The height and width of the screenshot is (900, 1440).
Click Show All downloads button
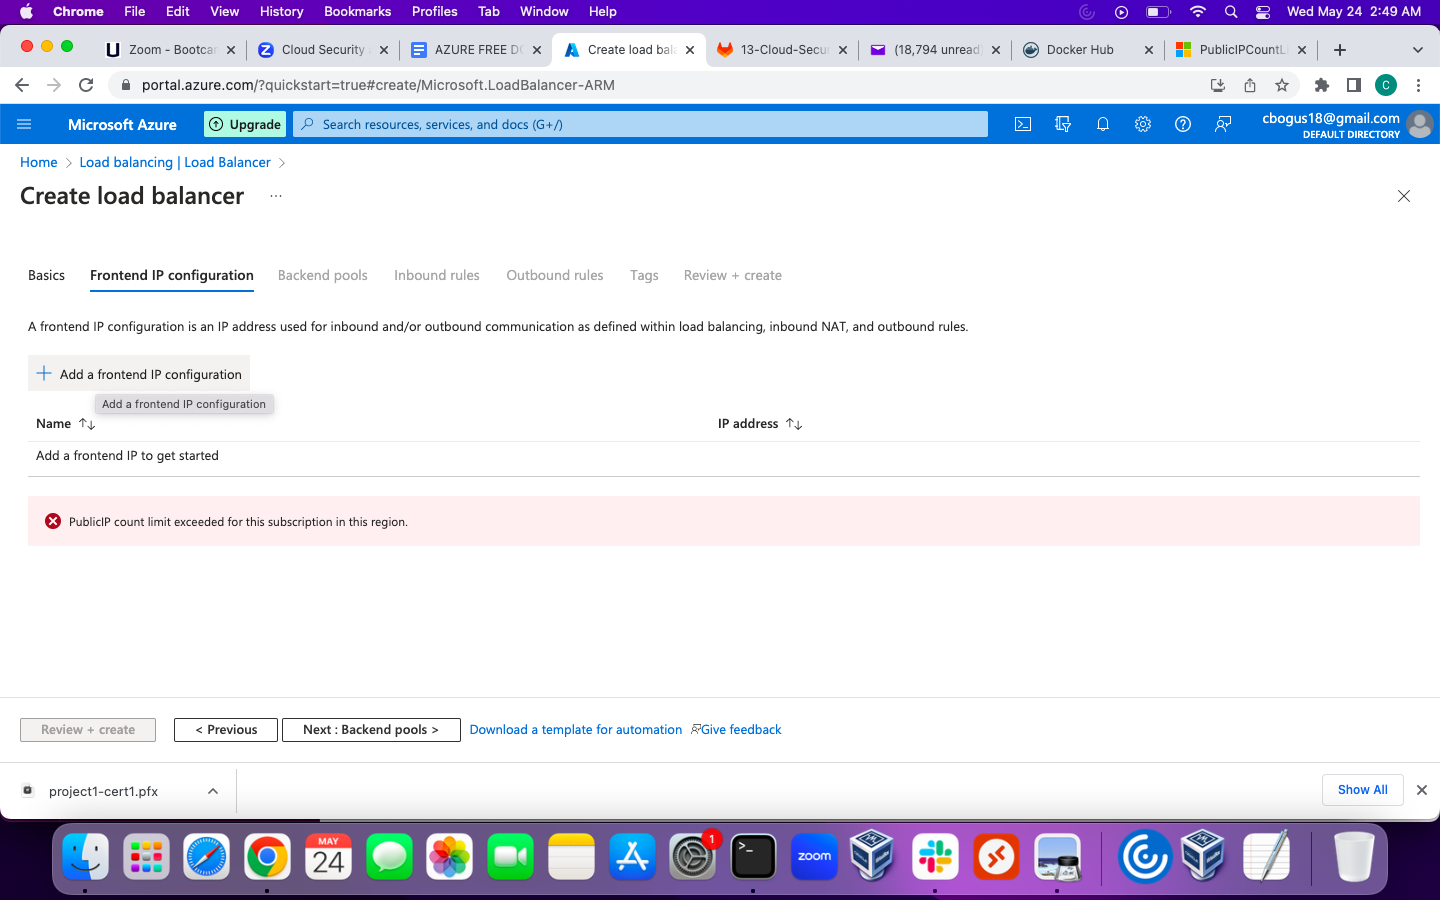(x=1363, y=790)
